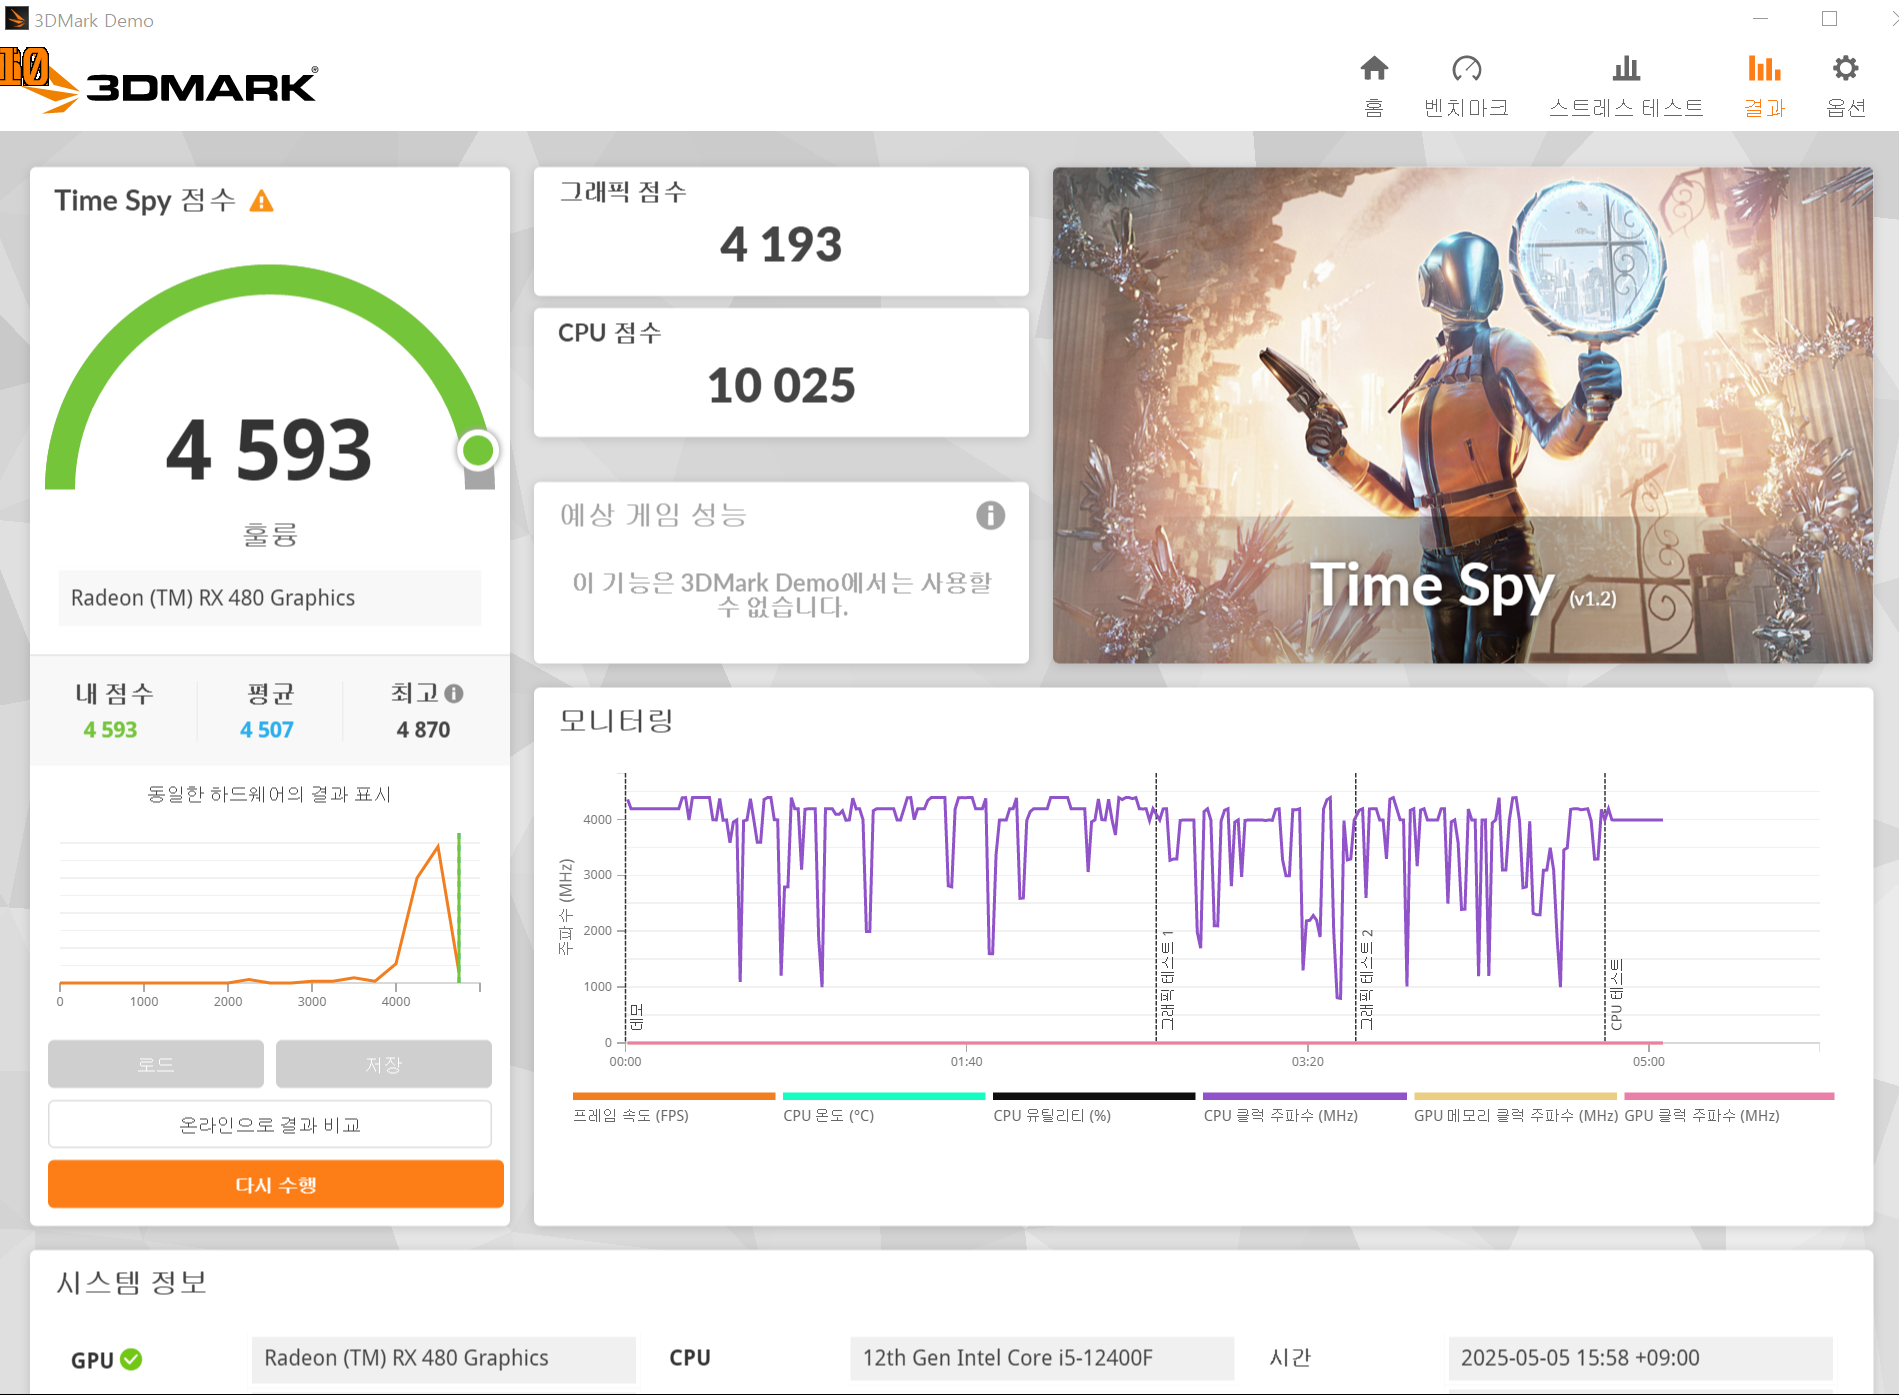Image resolution: width=1899 pixels, height=1395 pixels.
Task: Select the Results (결과) bar chart icon
Action: pos(1764,68)
